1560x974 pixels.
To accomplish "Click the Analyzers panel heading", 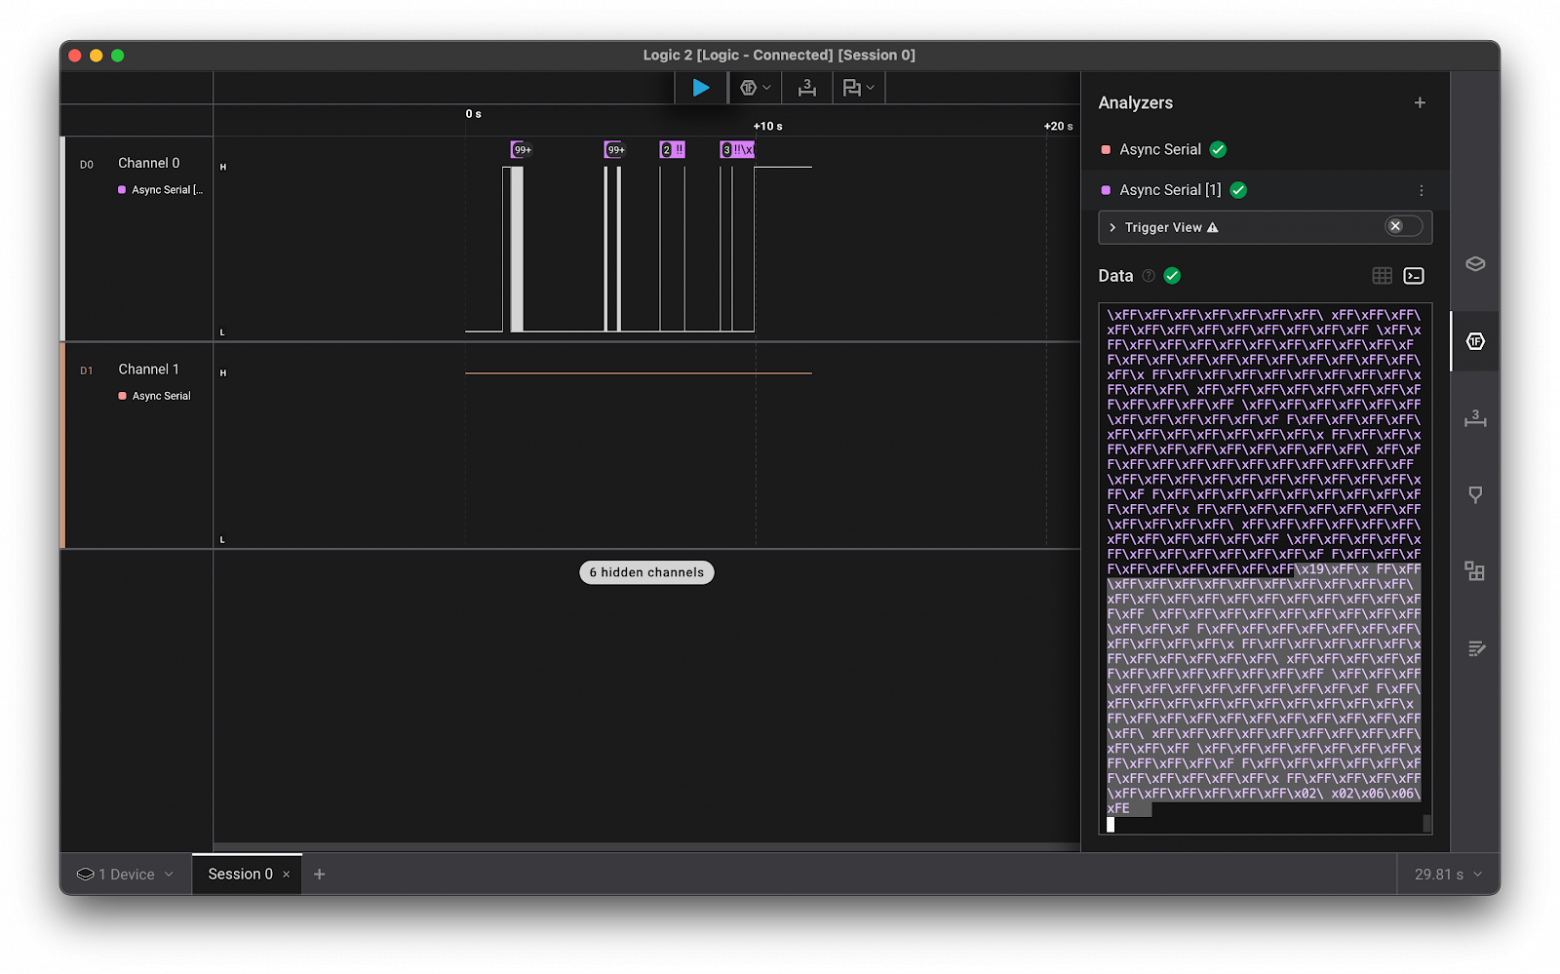I will coord(1135,102).
